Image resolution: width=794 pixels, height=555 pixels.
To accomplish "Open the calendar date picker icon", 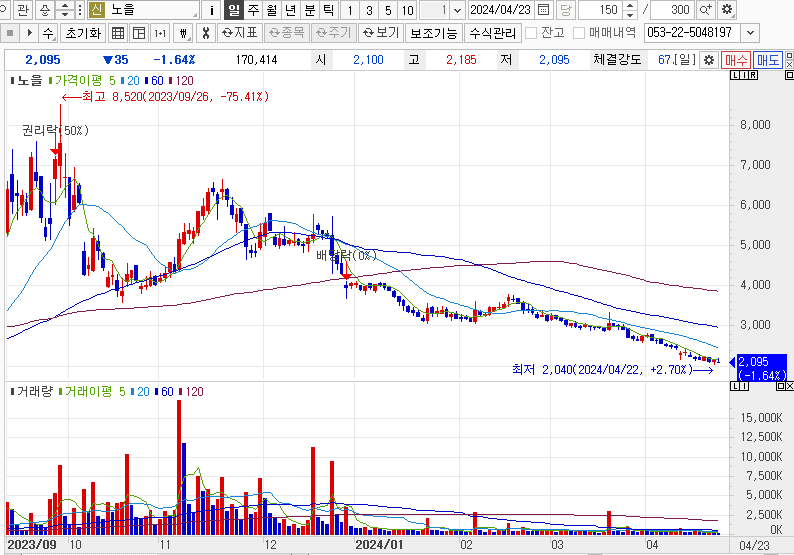I will click(543, 10).
